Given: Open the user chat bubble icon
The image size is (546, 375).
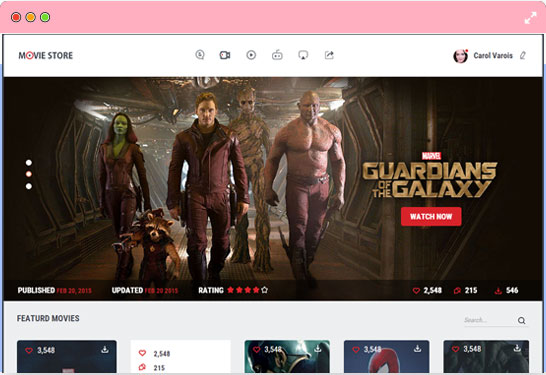Looking at the screenshot, I should (x=200, y=55).
